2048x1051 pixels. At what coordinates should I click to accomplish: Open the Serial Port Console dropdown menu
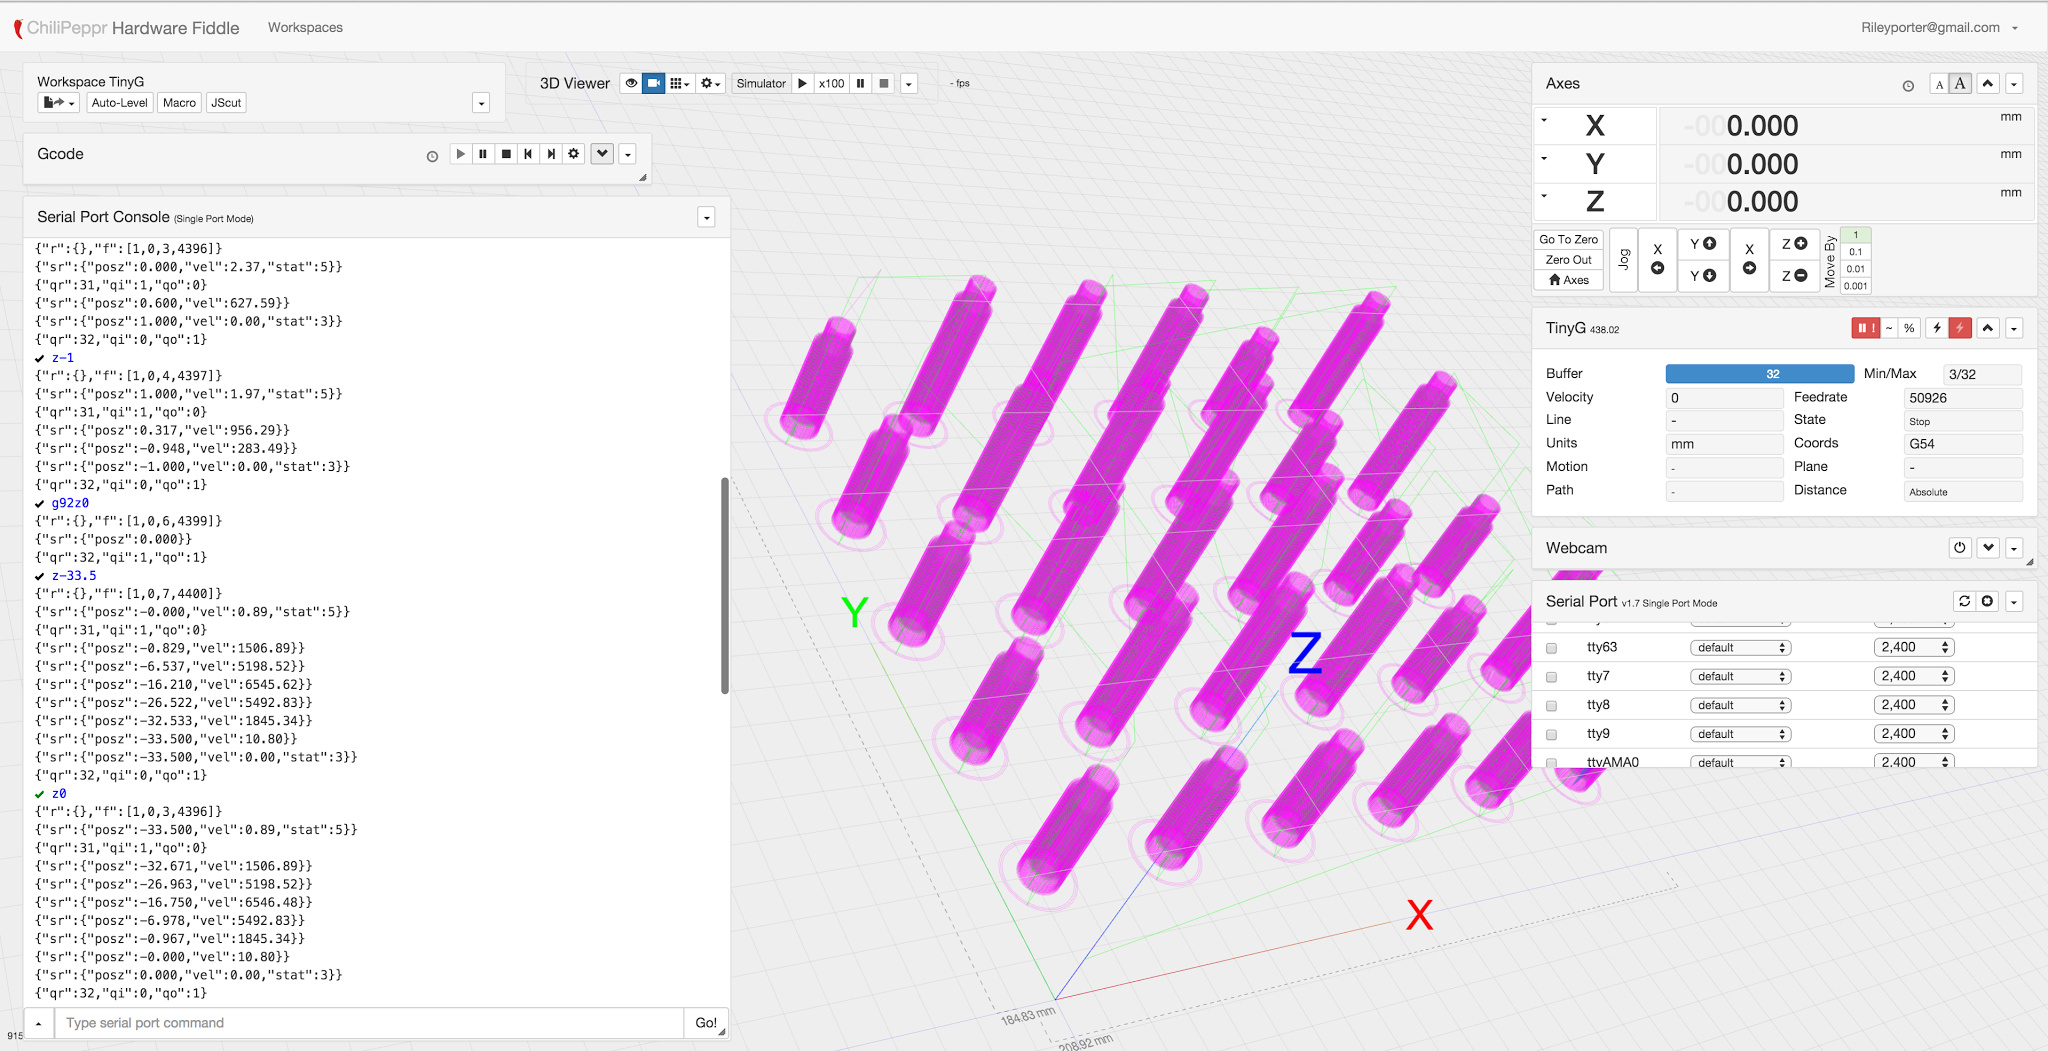706,218
